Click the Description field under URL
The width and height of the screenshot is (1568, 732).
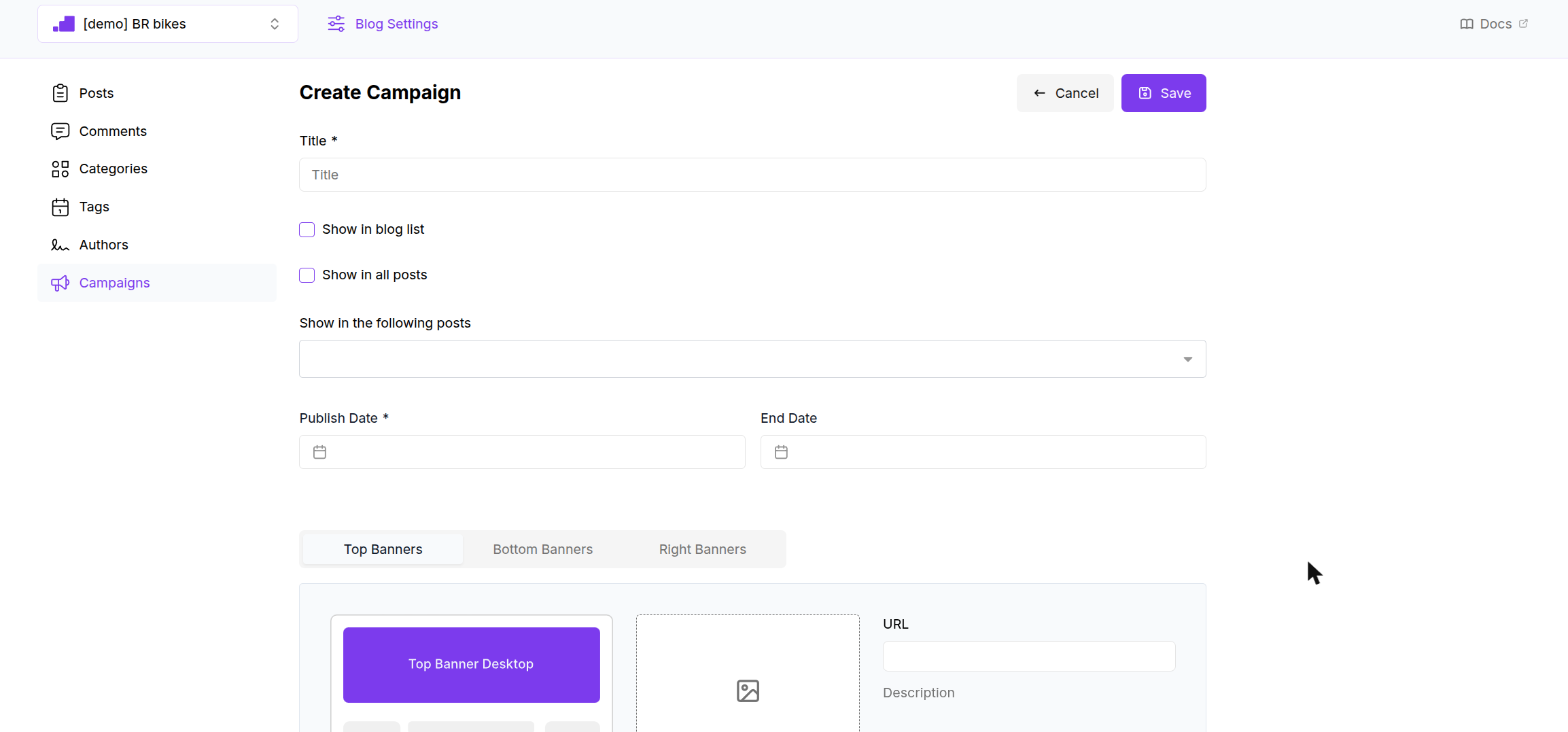(919, 693)
